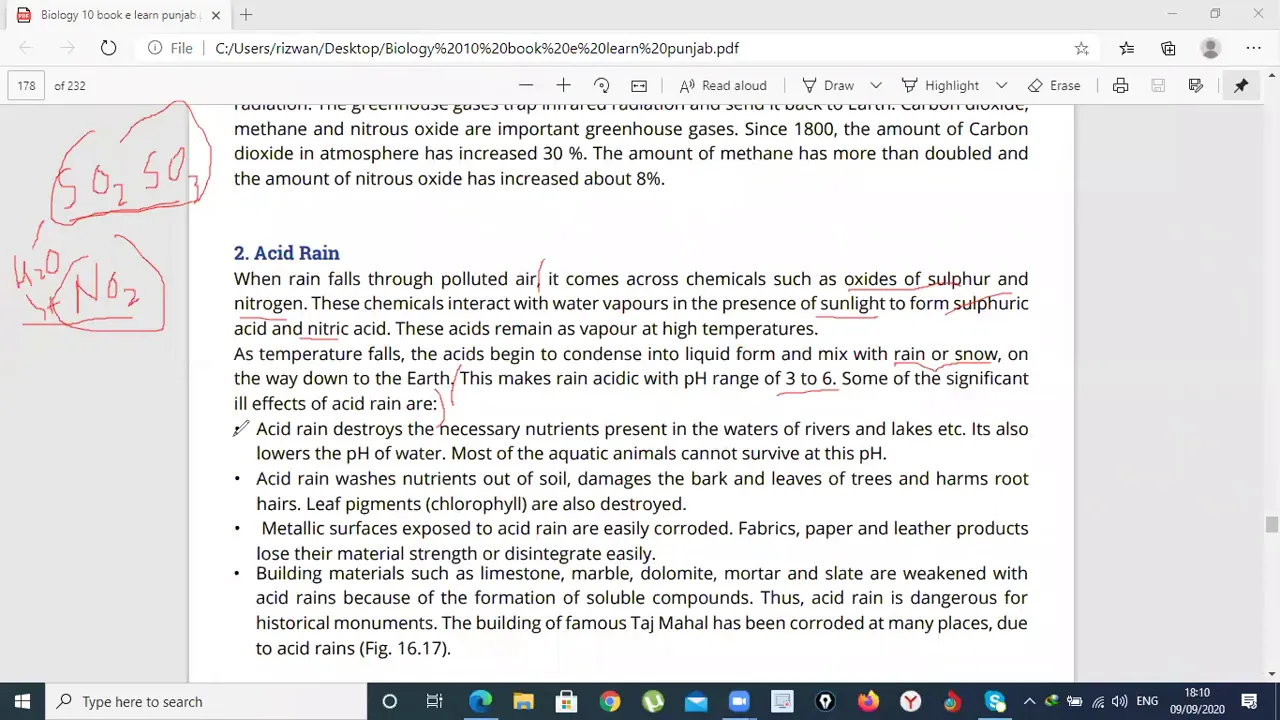Open Wi-Fi network settings in tray

point(1098,702)
